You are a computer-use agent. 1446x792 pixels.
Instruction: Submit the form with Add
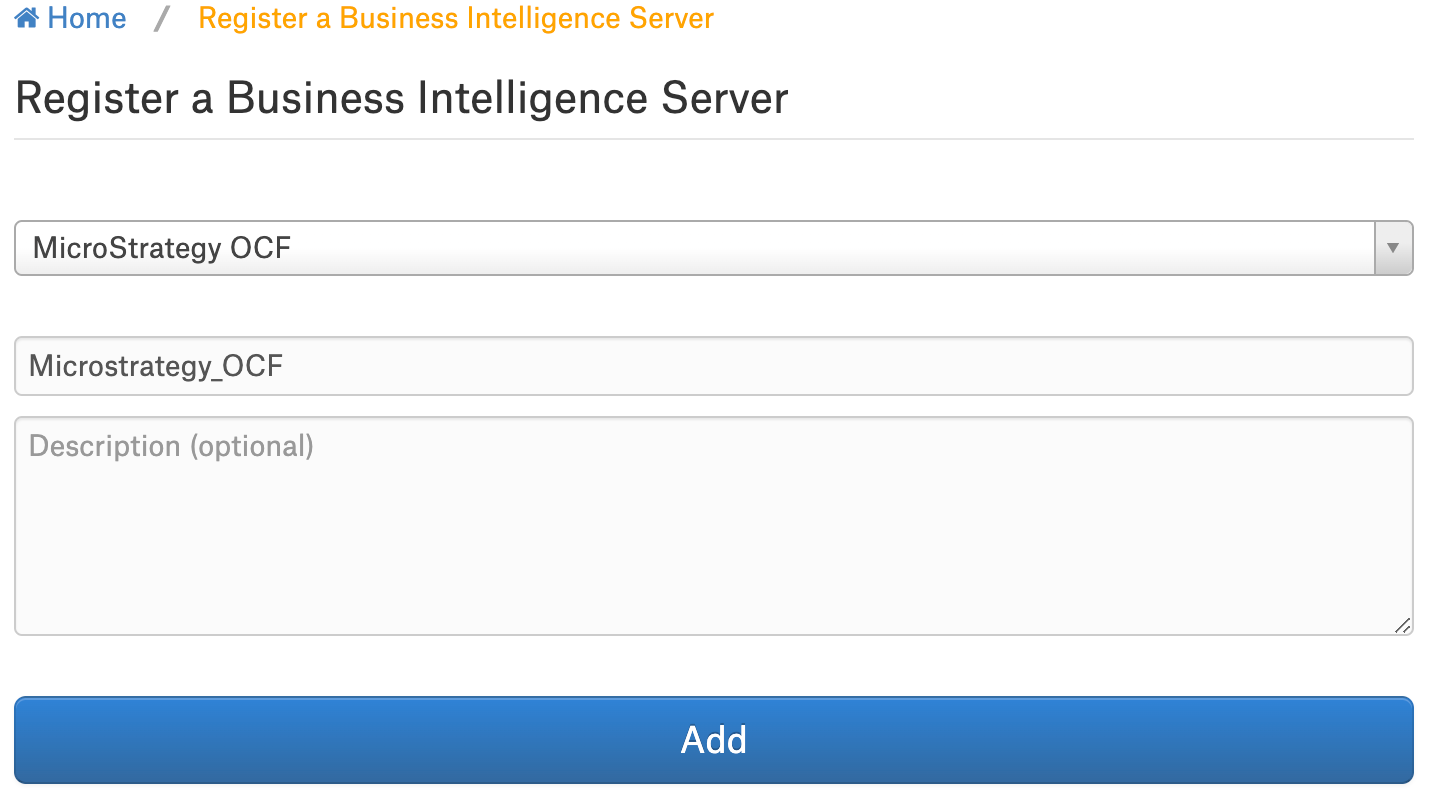(714, 740)
